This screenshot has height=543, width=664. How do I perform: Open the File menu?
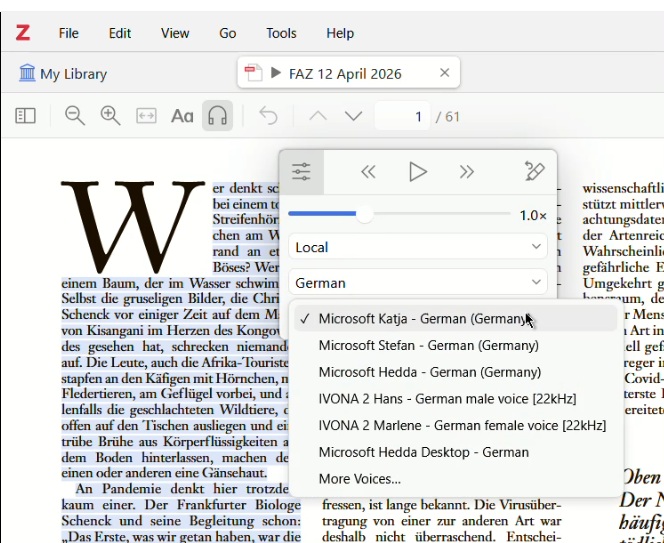point(69,33)
